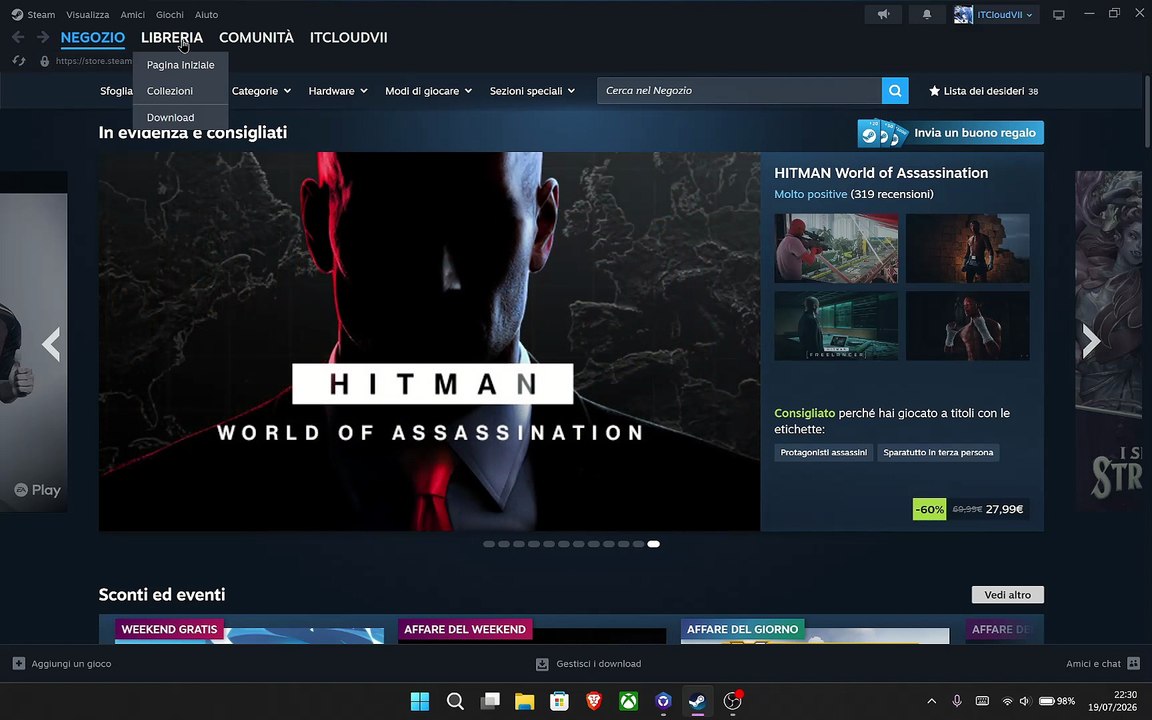Image resolution: width=1152 pixels, height=720 pixels.
Task: Open Brave browser from the taskbar
Action: coord(594,701)
